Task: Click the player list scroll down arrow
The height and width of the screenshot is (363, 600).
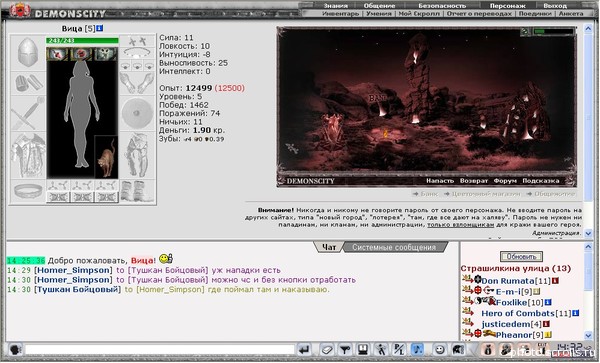Action: (x=589, y=335)
